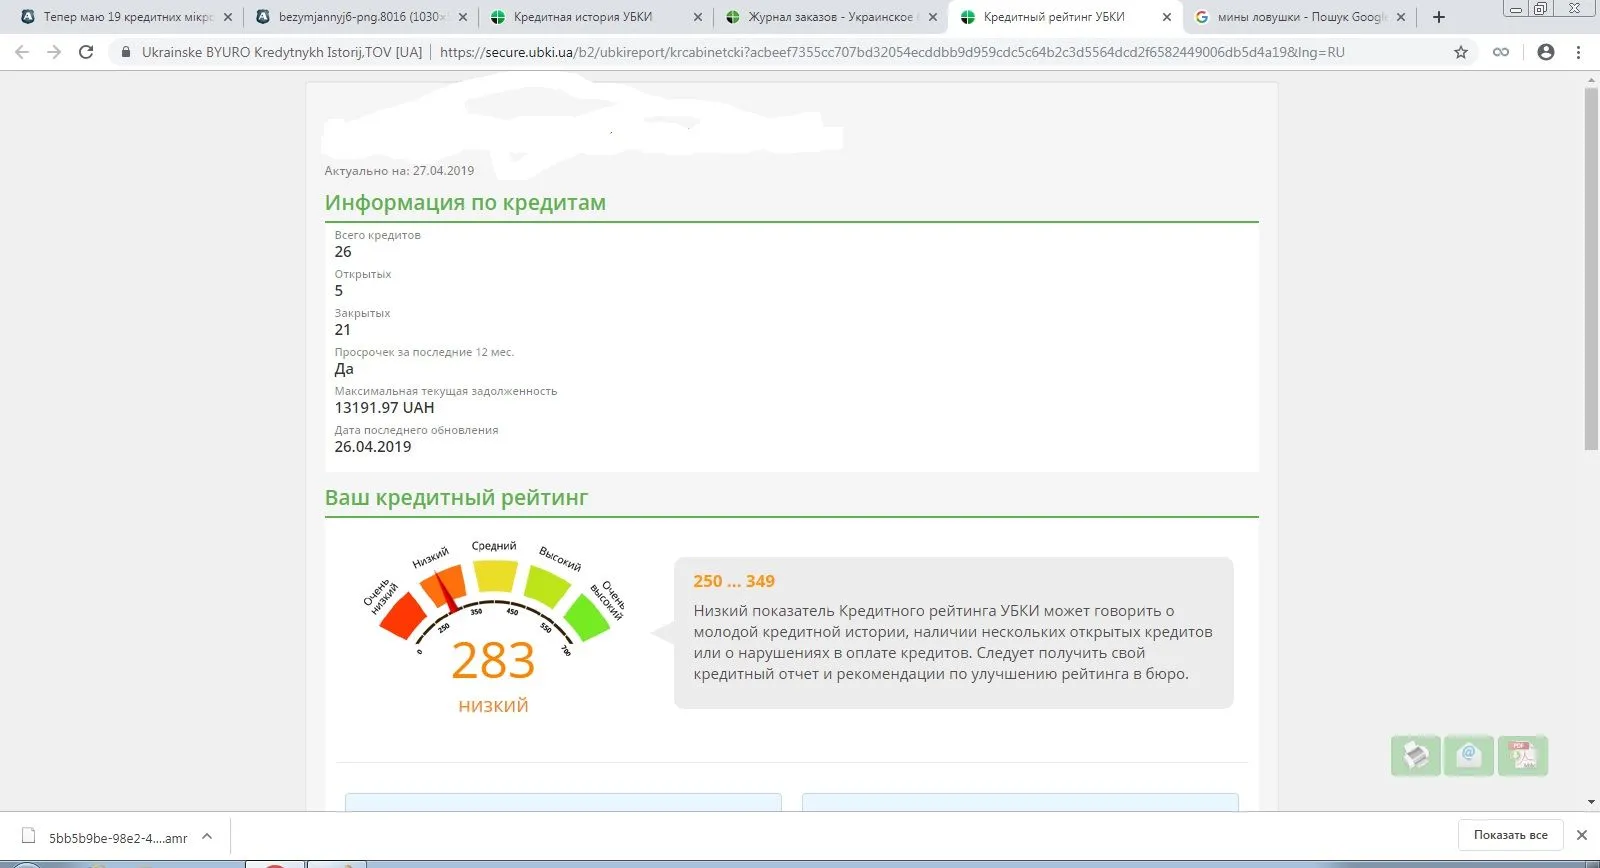This screenshot has width=1600, height=868.
Task: Bookmark this page with star icon
Action: click(x=1461, y=52)
